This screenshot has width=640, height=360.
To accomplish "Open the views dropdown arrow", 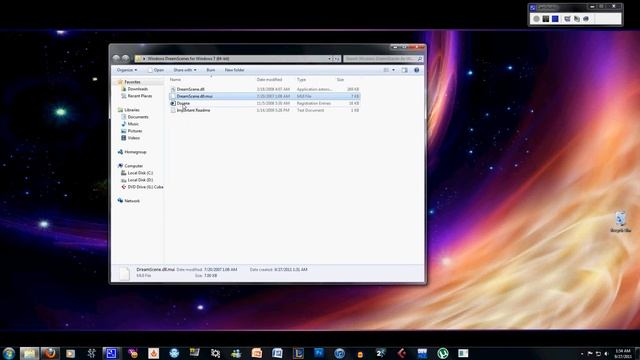I will point(393,70).
